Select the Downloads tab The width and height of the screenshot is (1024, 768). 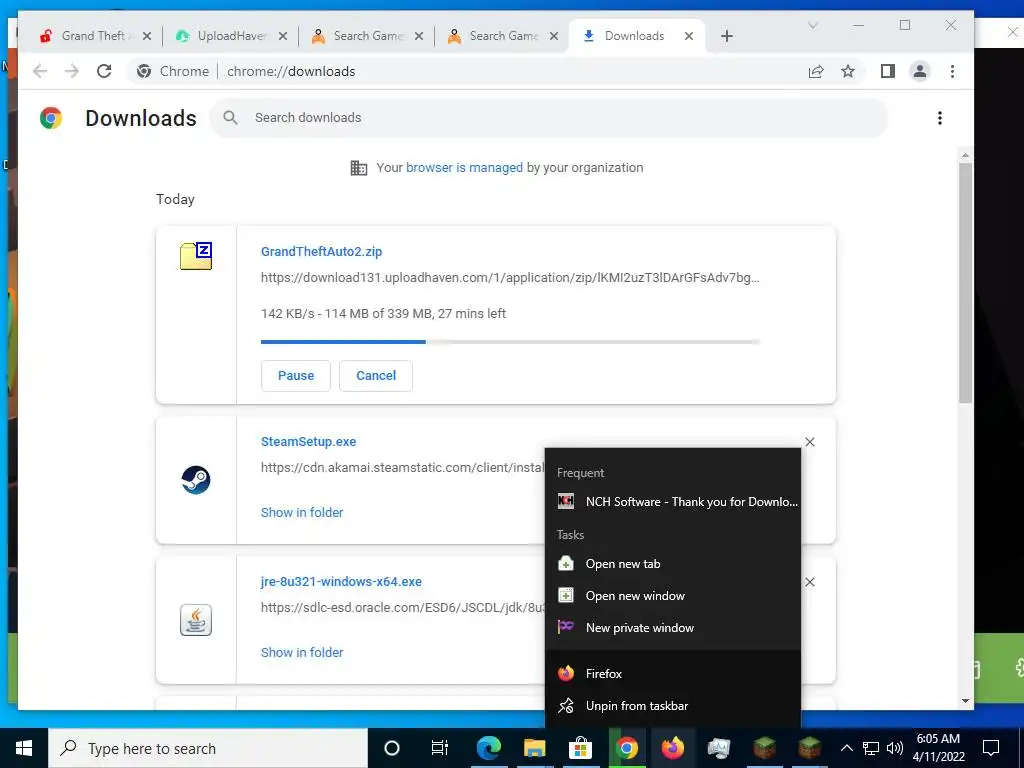coord(637,36)
